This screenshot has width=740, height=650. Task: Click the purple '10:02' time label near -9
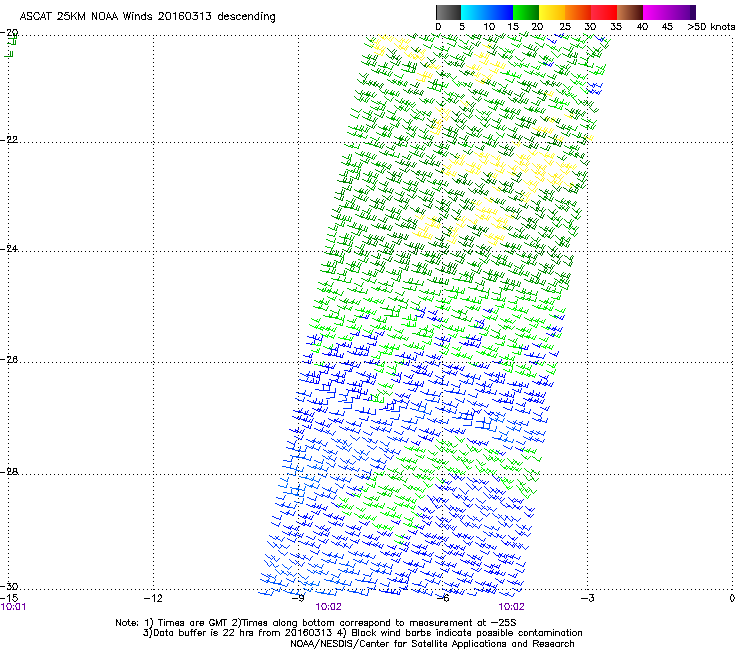coord(328,607)
